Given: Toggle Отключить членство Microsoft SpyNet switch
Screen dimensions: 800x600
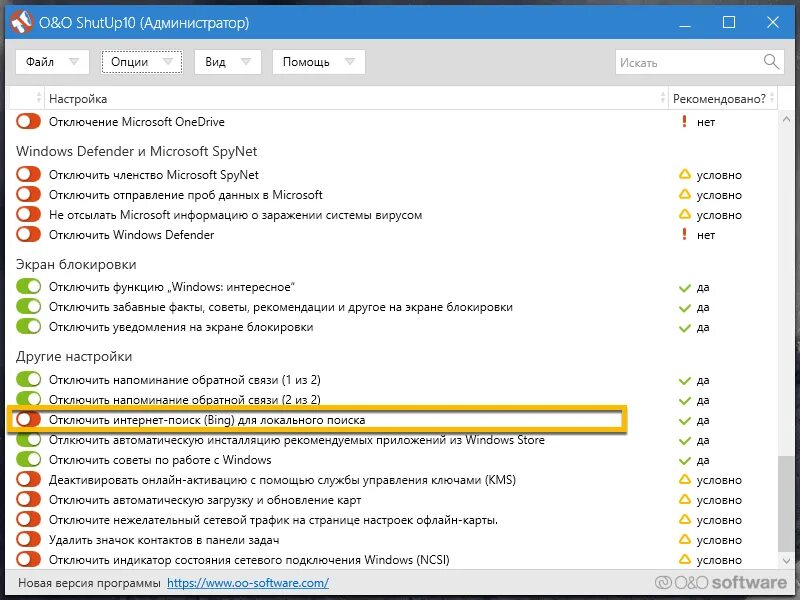Looking at the screenshot, I should point(28,174).
